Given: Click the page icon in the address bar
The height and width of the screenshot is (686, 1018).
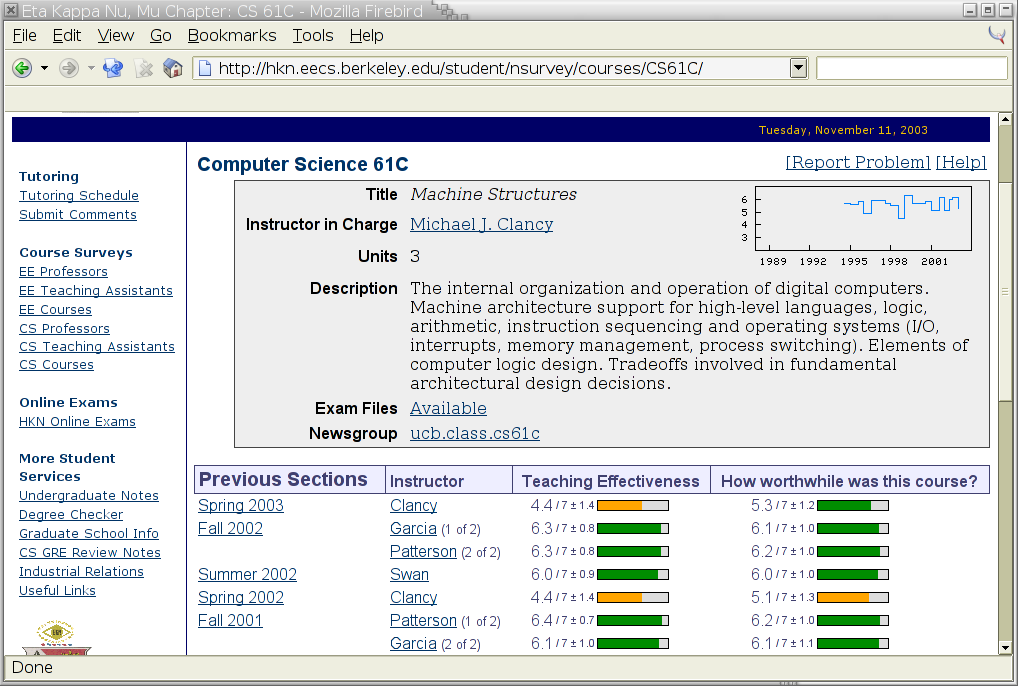Looking at the screenshot, I should click(205, 68).
